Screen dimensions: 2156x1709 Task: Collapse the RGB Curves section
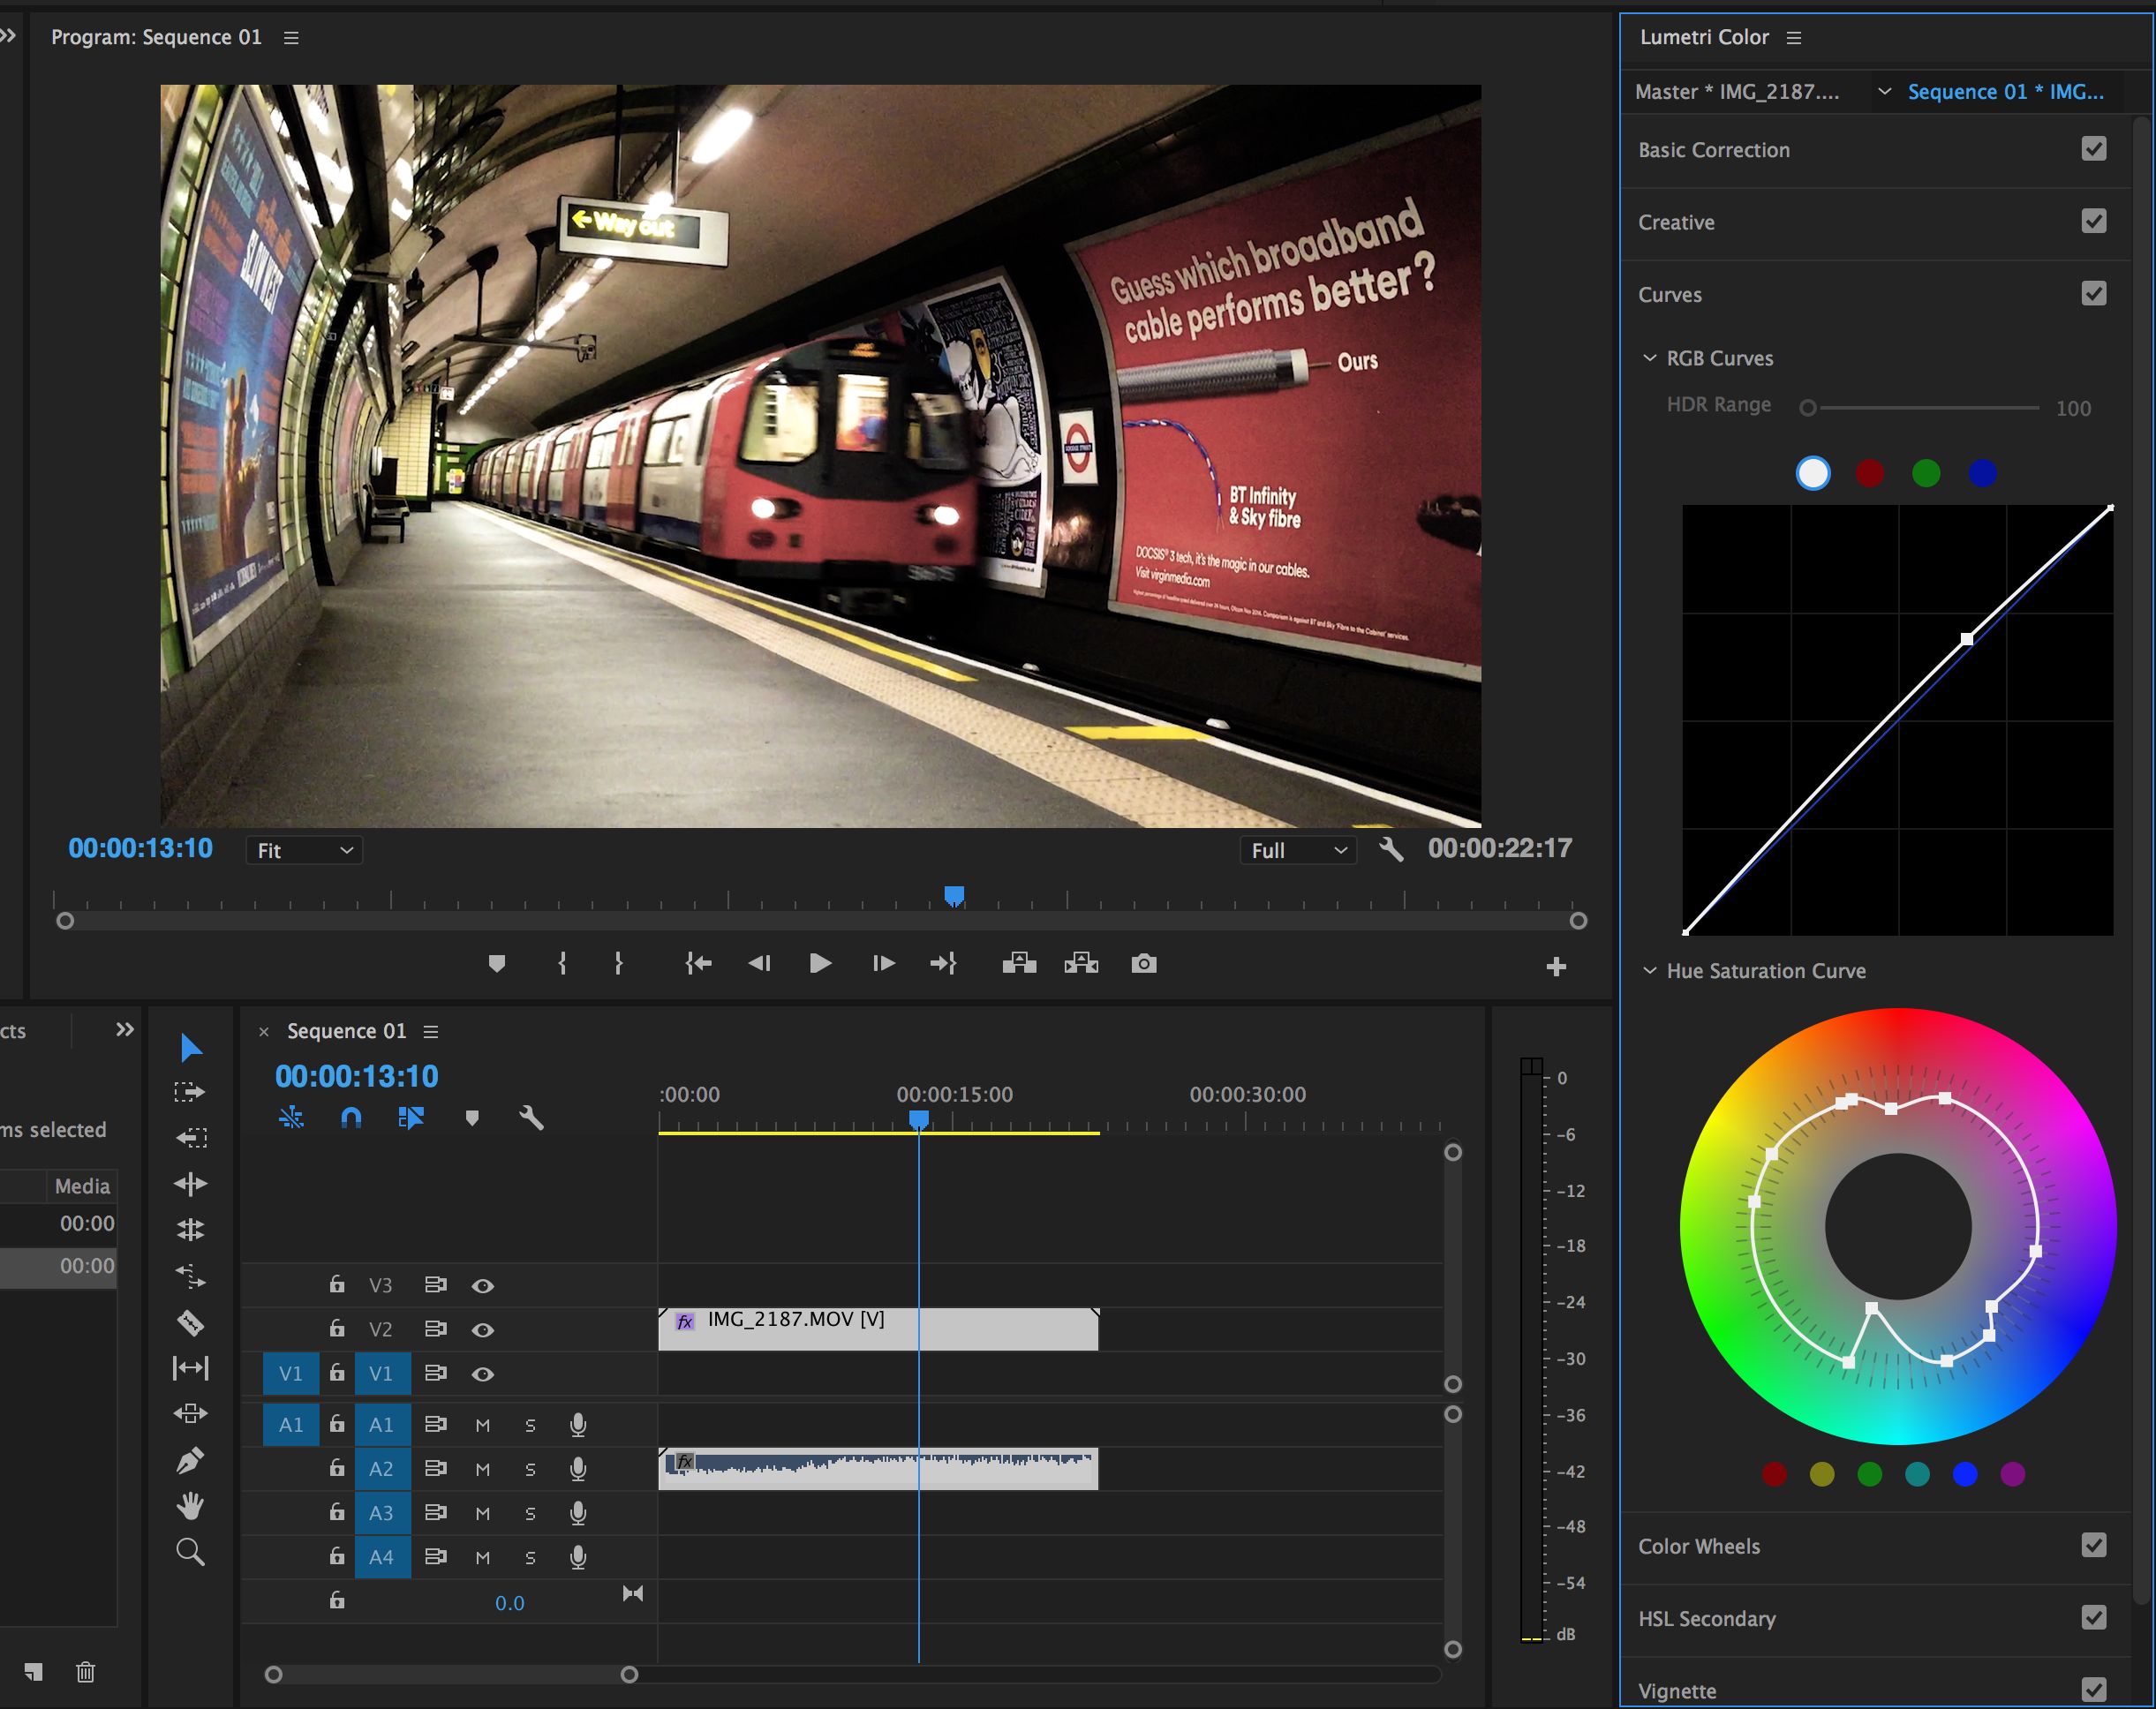coord(1650,358)
